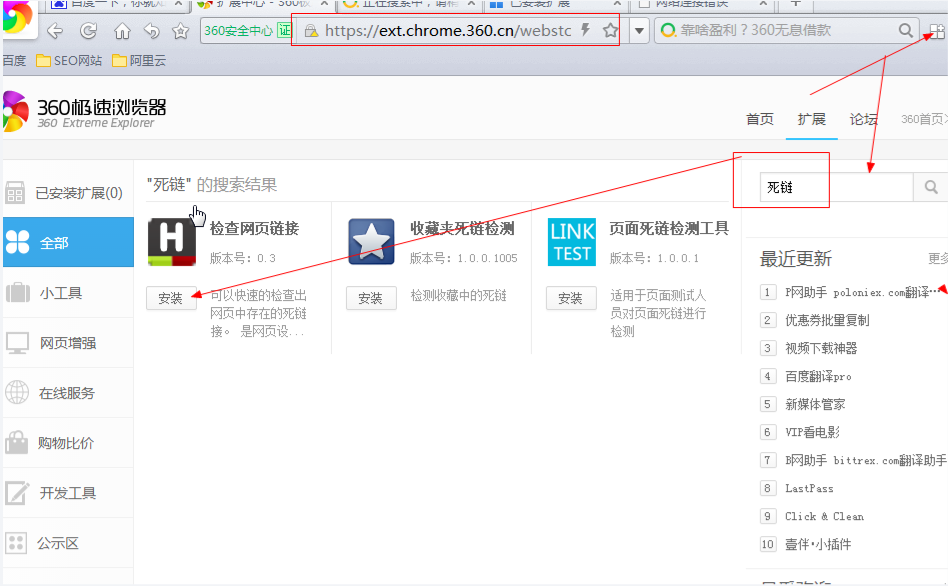Image resolution: width=948 pixels, height=586 pixels.
Task: Open the 百度 bookmark
Action: click(x=15, y=60)
